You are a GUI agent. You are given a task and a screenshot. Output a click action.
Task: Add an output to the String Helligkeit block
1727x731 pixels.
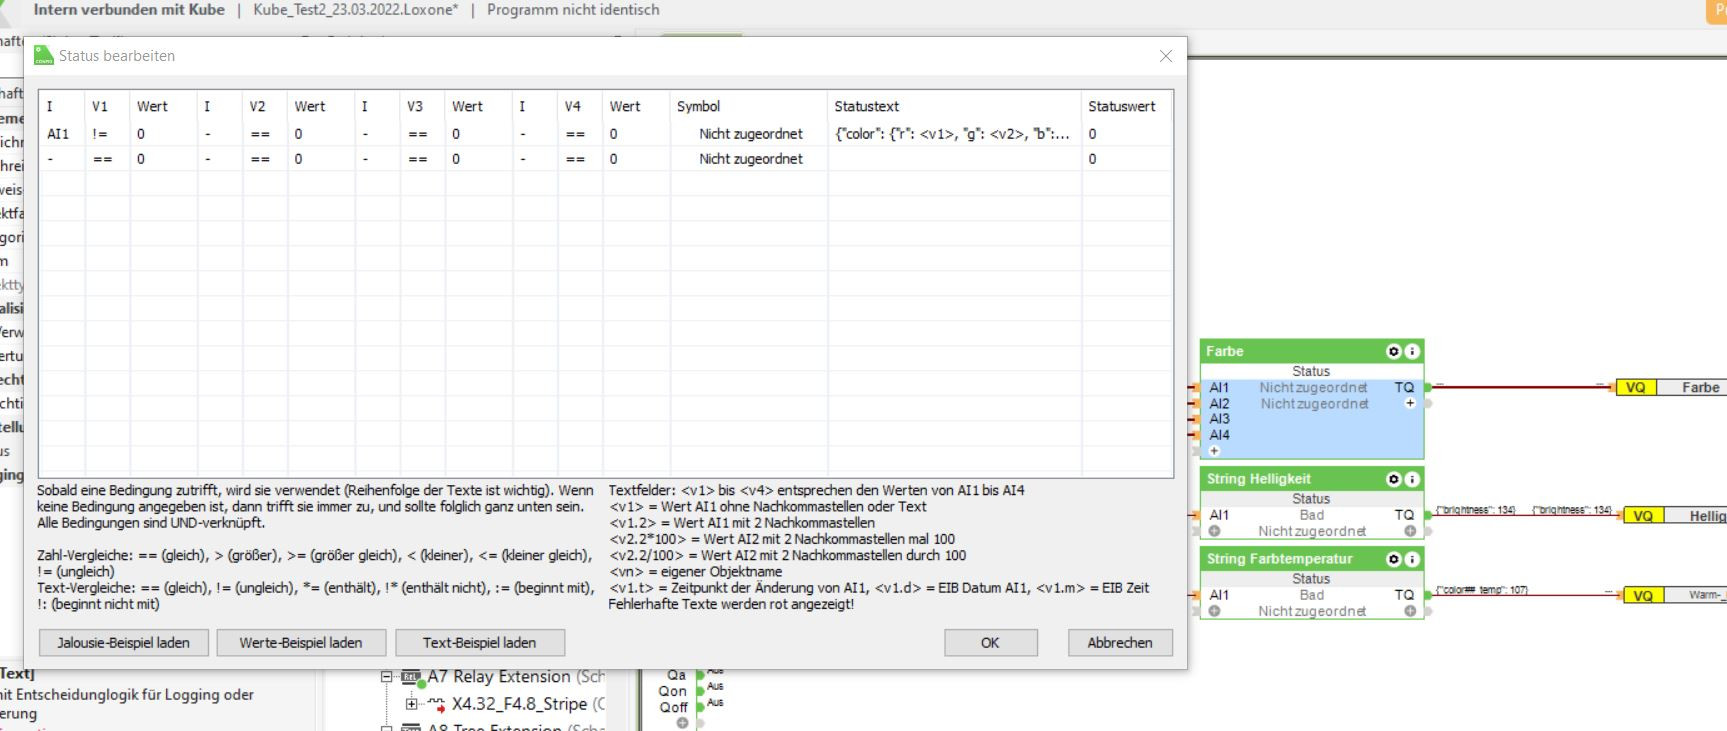(1410, 531)
